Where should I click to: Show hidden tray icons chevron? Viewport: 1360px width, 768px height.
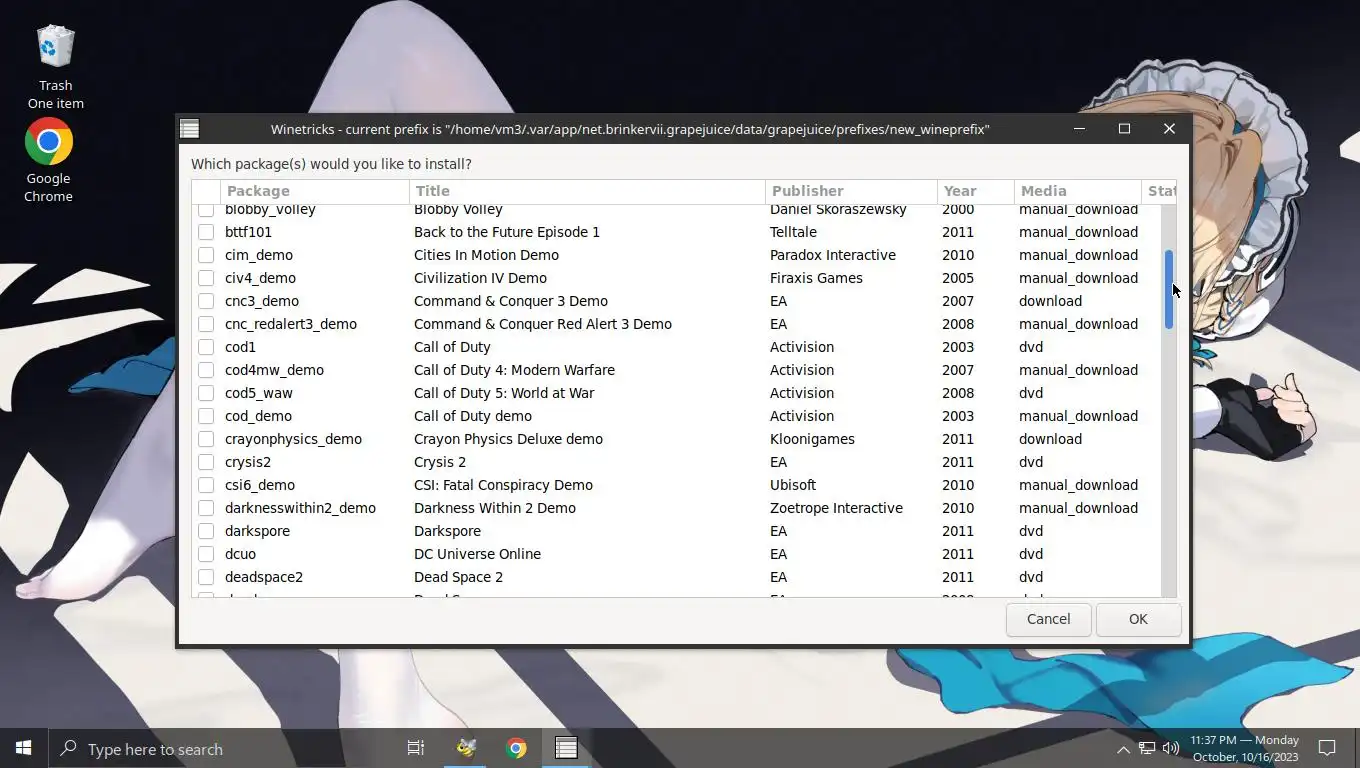(x=1123, y=749)
